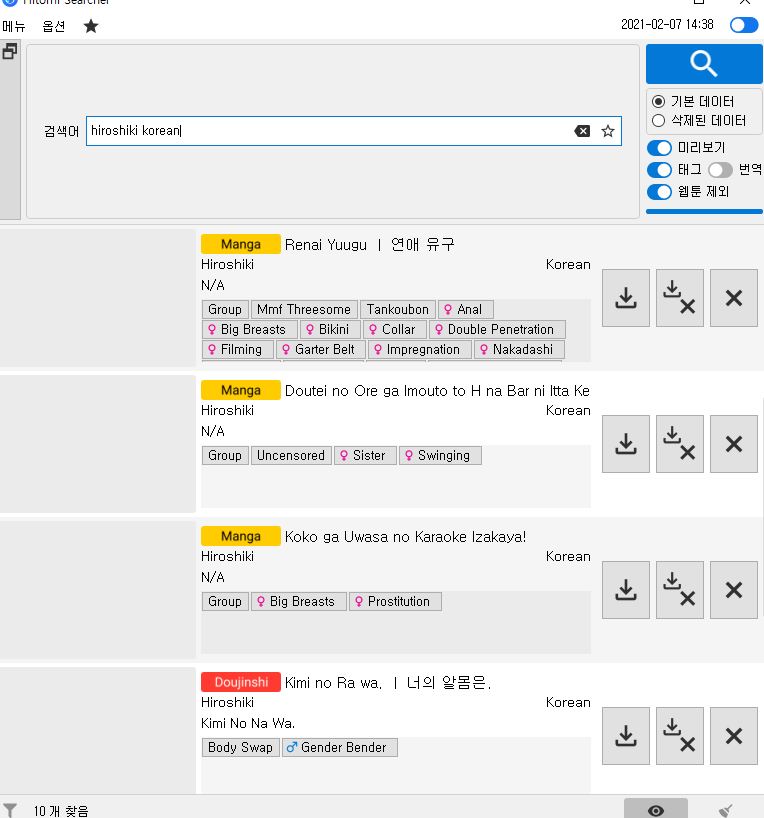Enable the 번역 translation switch
This screenshot has width=764, height=818.
pyautogui.click(x=720, y=170)
